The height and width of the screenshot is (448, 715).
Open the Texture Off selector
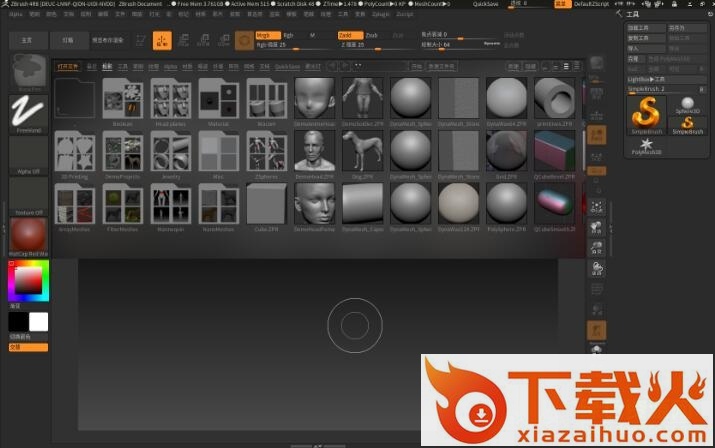(x=28, y=196)
